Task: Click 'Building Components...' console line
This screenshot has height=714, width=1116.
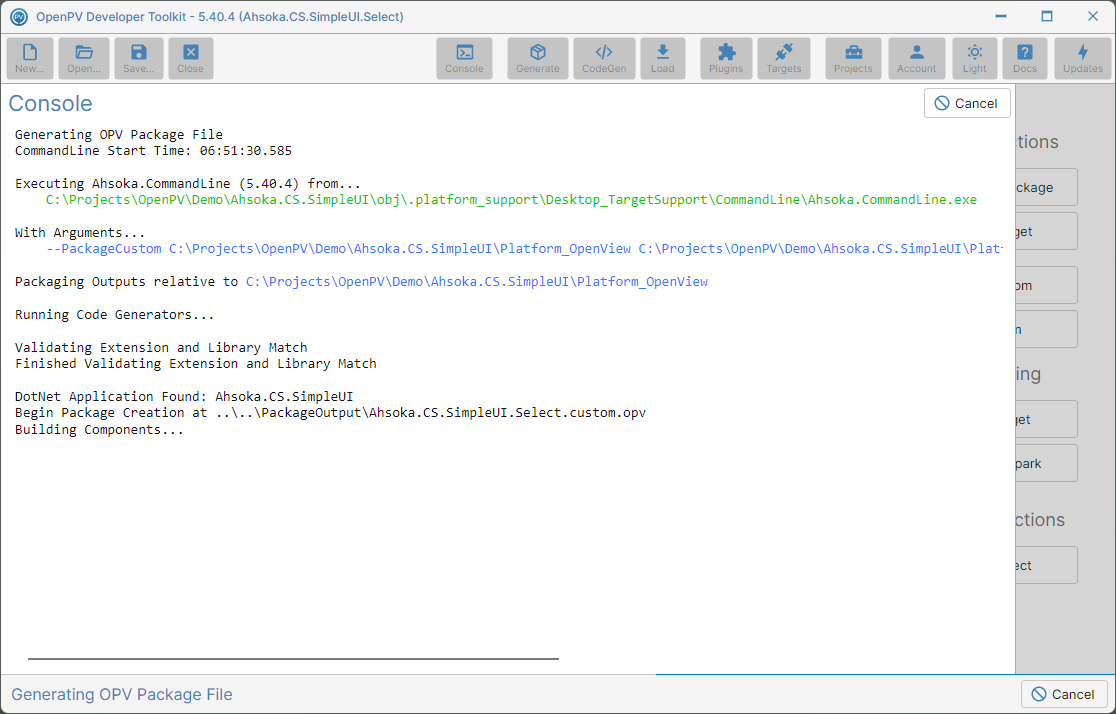Action: point(99,430)
